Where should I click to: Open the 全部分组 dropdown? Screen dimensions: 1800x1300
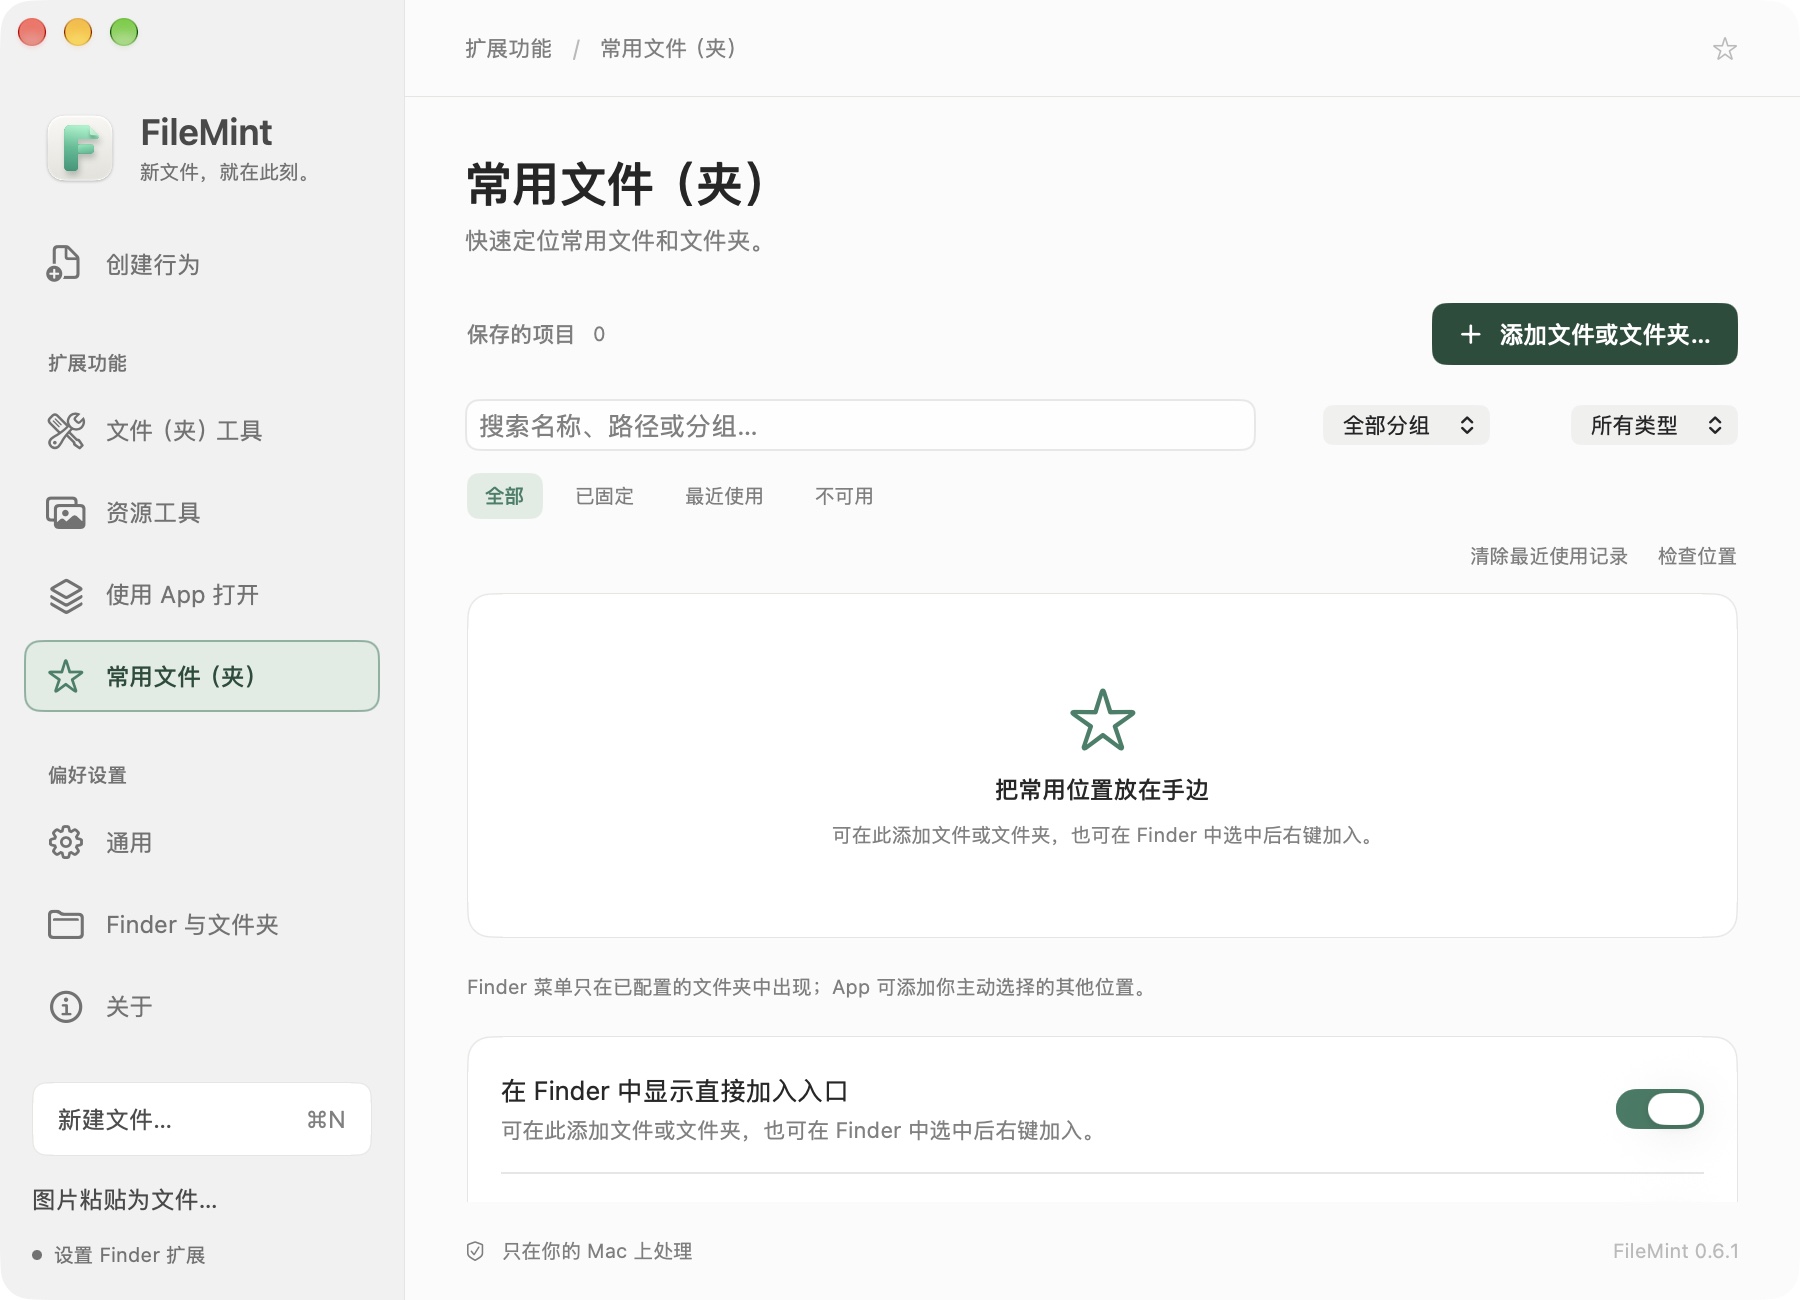(1406, 425)
